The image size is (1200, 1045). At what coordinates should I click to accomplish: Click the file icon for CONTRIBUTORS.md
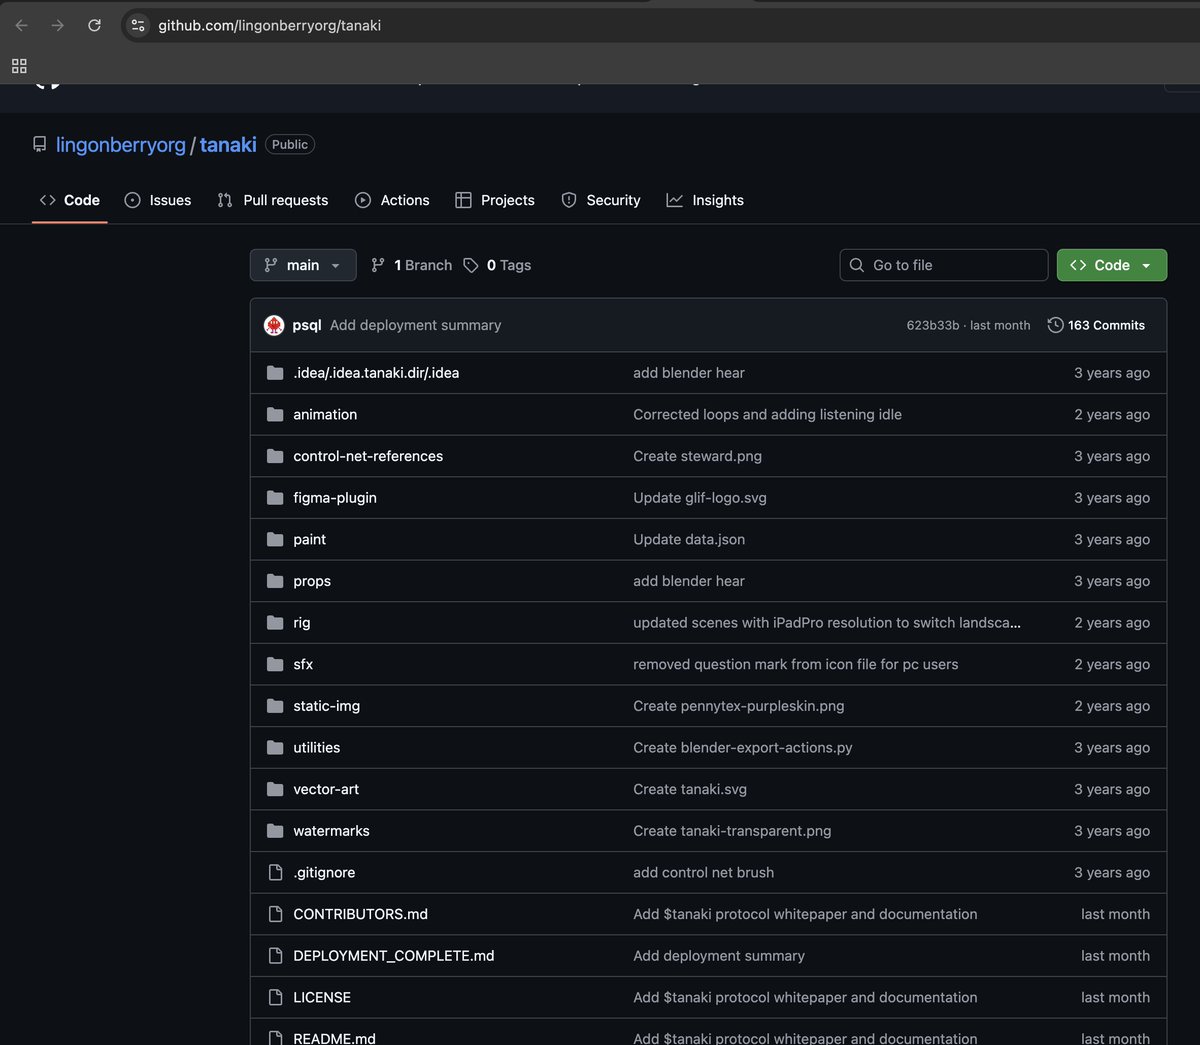click(x=275, y=914)
